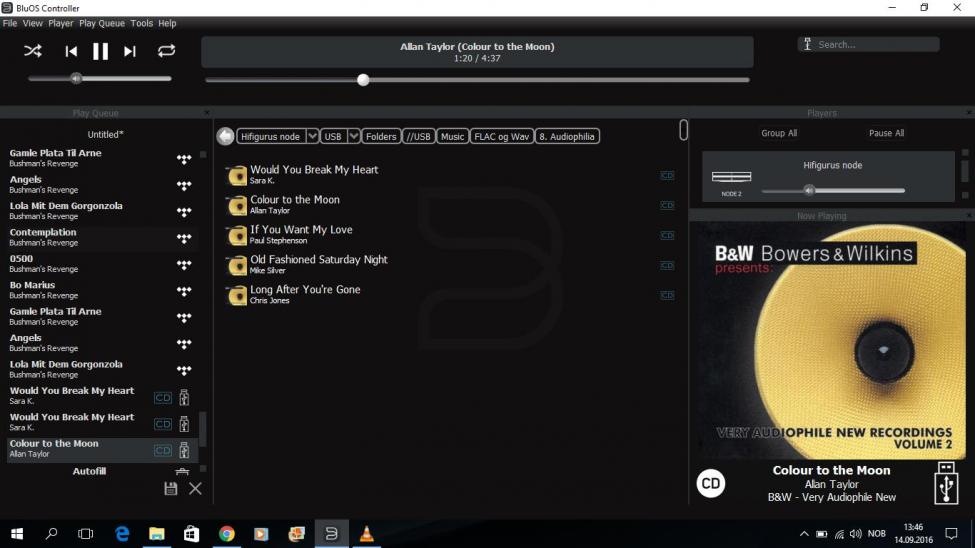Click the Untitled* playlist title
This screenshot has width=975, height=548.
point(105,134)
